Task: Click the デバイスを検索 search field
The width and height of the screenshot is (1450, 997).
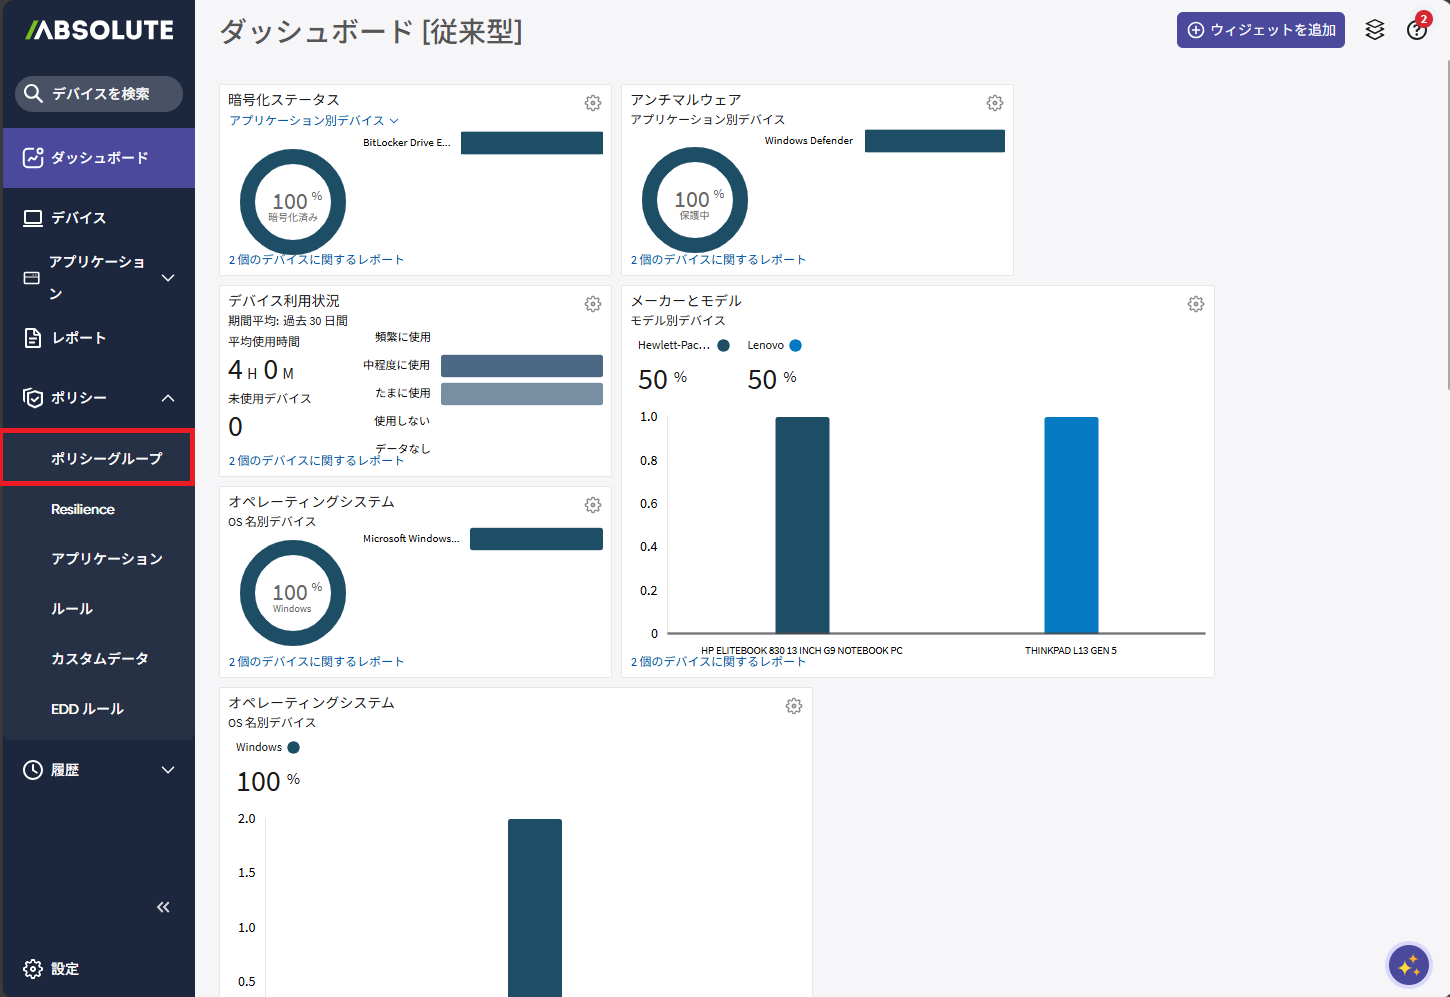Action: pyautogui.click(x=100, y=94)
